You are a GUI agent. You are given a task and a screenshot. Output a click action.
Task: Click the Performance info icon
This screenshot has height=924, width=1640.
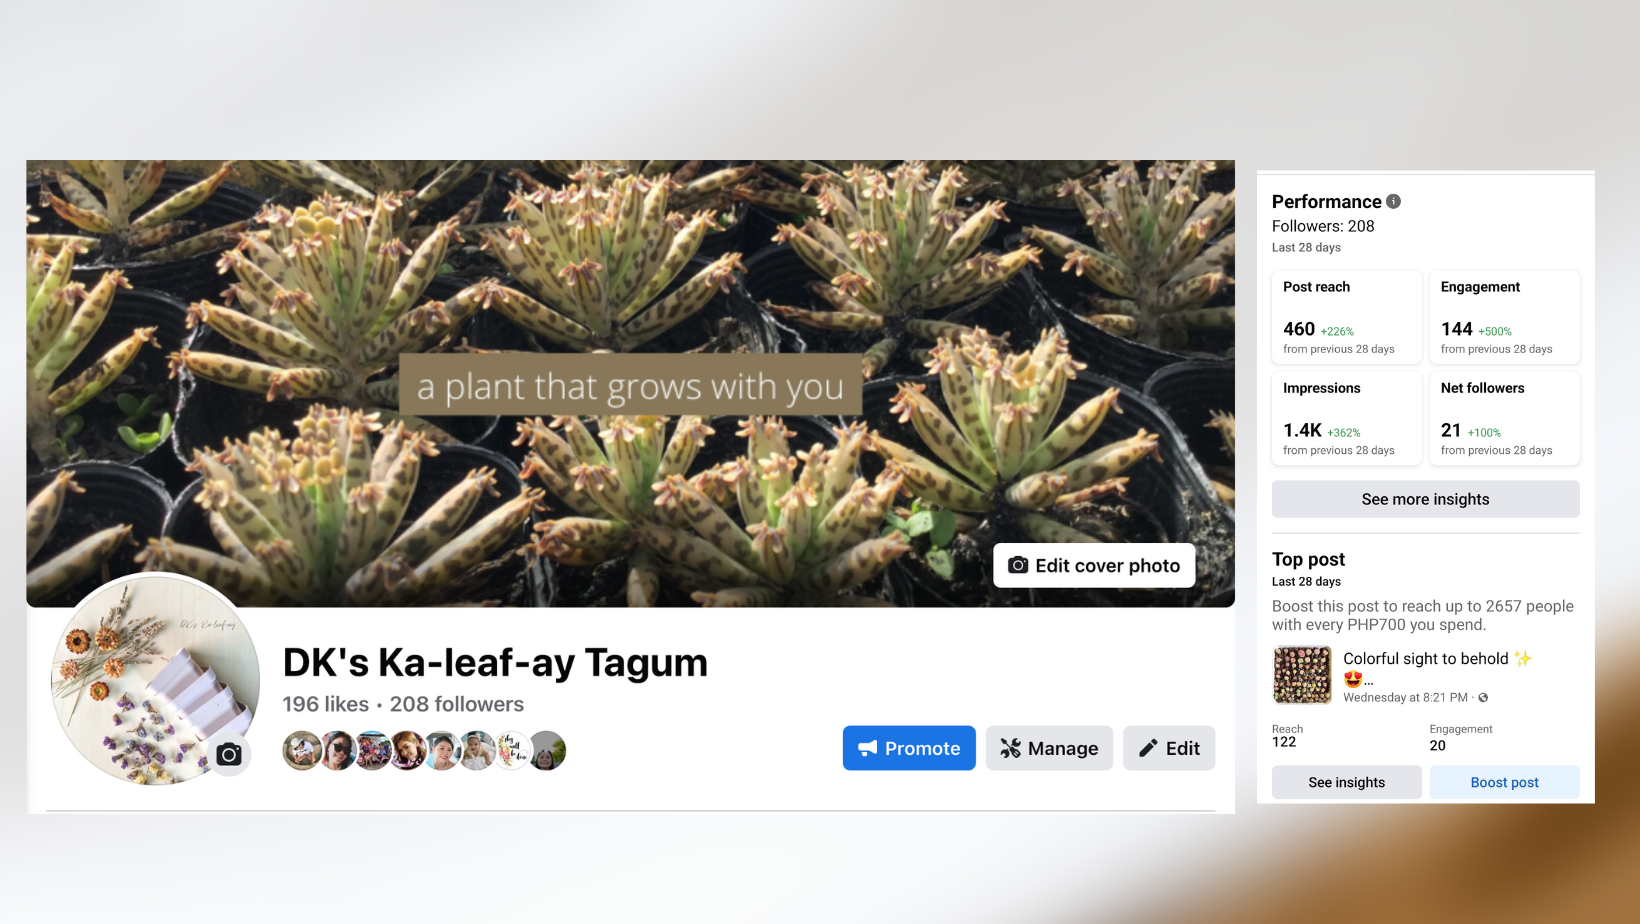1393,201
